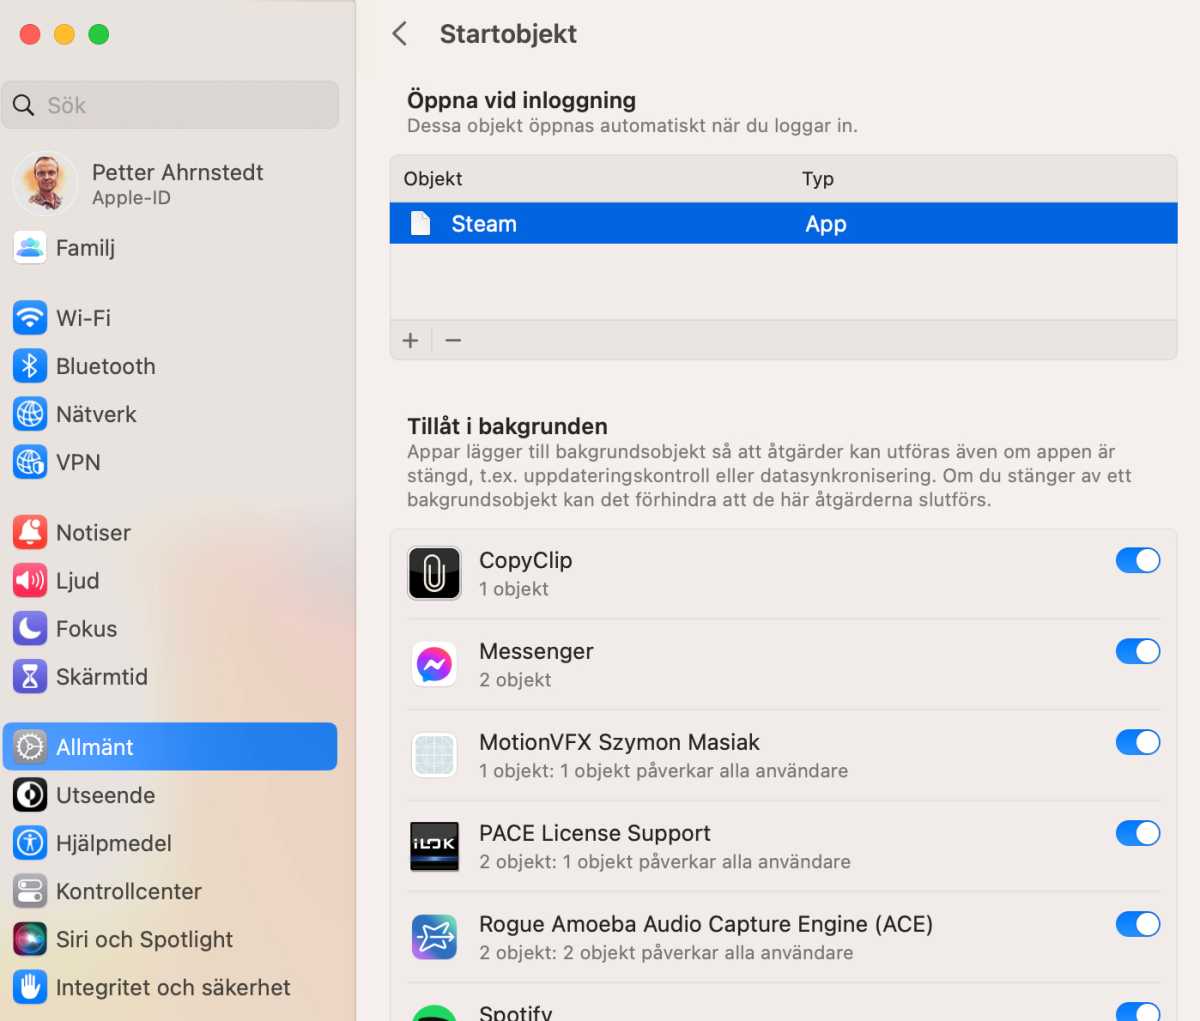Toggle MotionVFX Szymon Masiak switch
This screenshot has height=1021, width=1200.
point(1138,742)
